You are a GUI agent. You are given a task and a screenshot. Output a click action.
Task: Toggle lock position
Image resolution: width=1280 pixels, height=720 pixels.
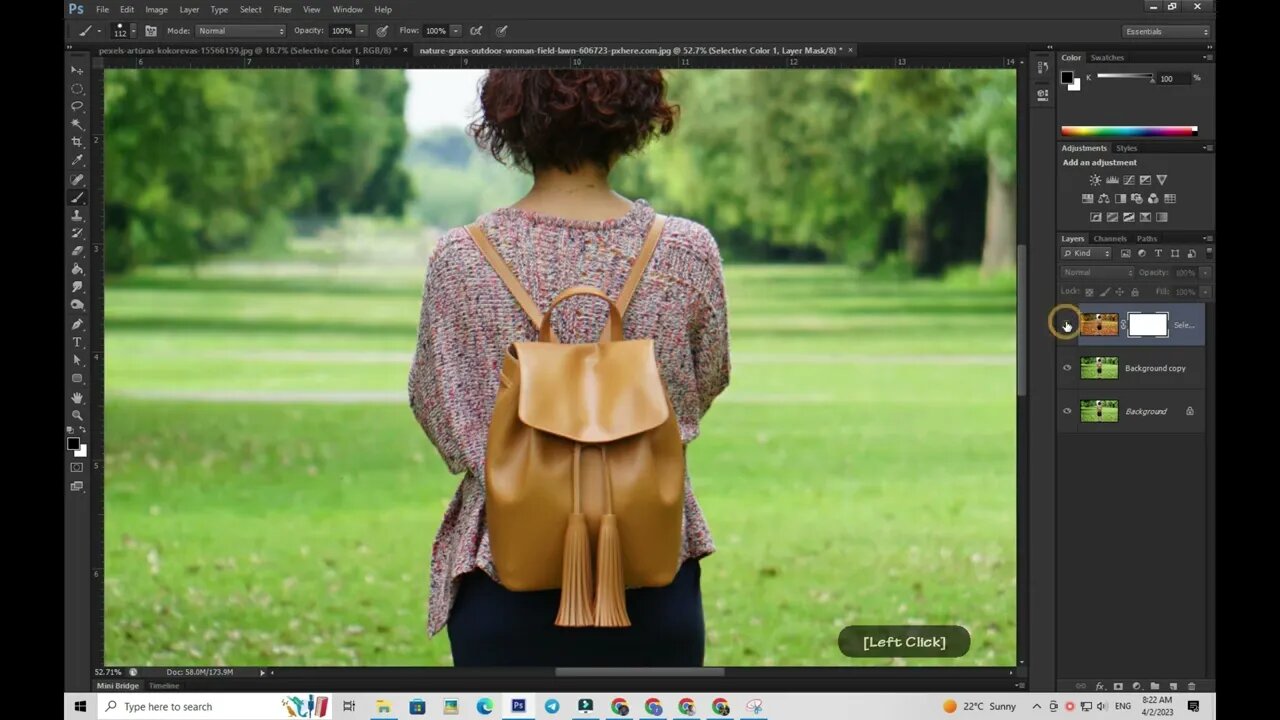(1119, 292)
